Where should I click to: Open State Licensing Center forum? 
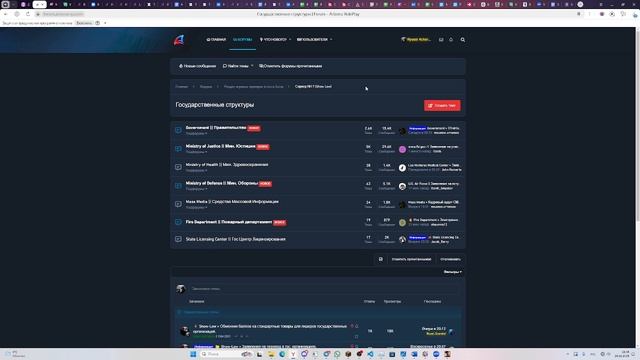point(236,239)
